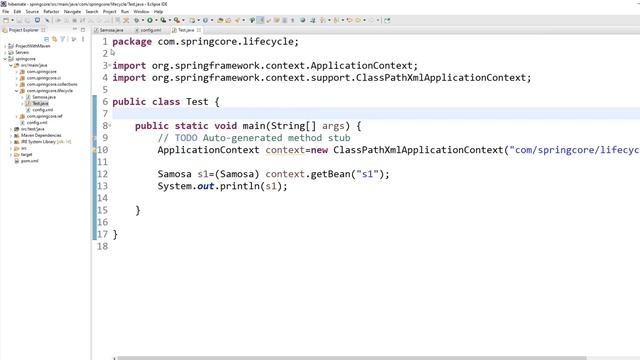Close the Project Explorer view tab
Image resolution: width=640 pixels, height=360 pixels.
(43, 30)
